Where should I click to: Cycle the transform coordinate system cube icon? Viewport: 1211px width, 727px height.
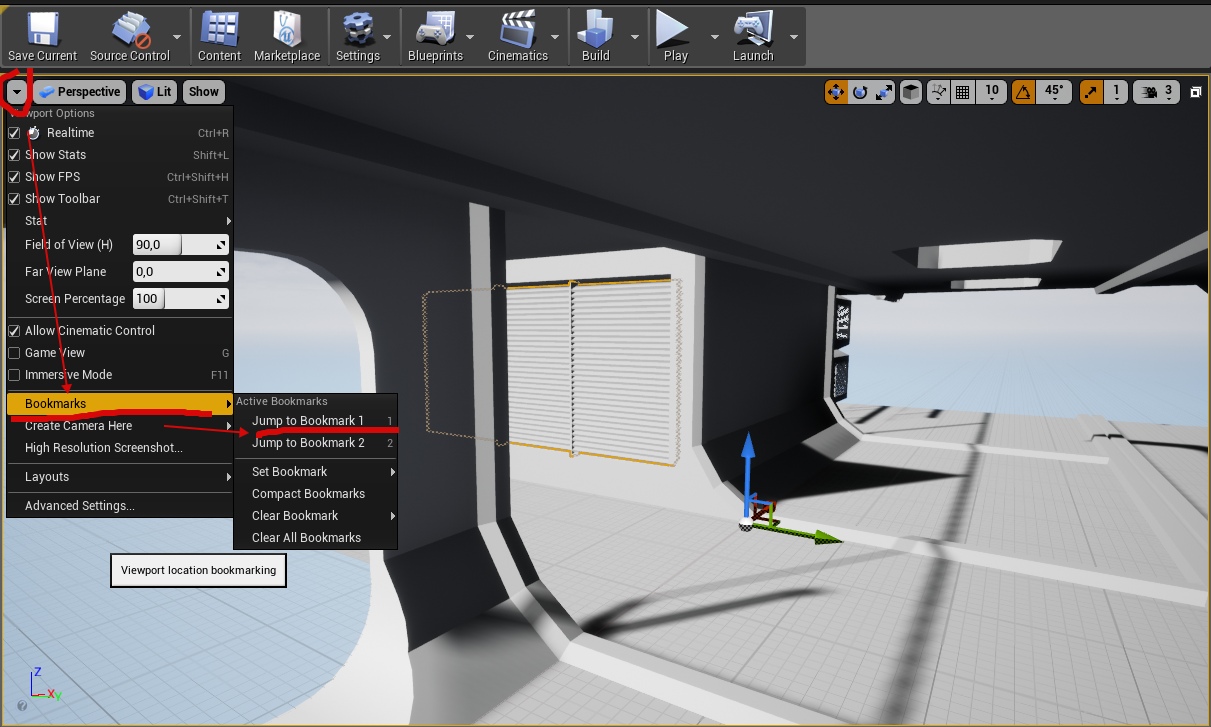(x=911, y=92)
